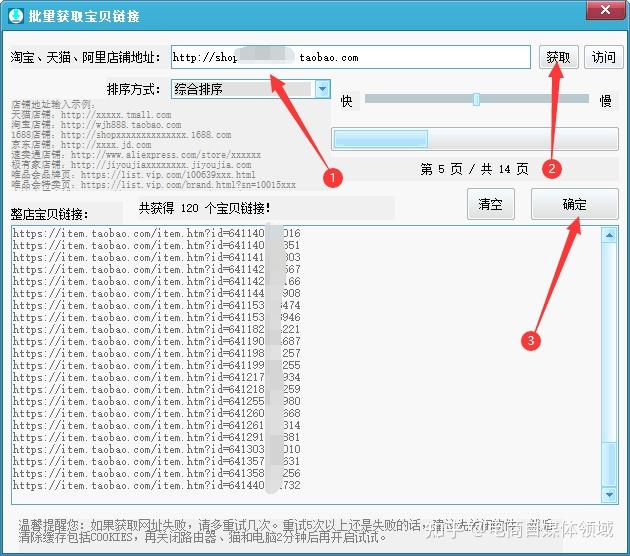Click the link ending in 668
The image size is (630, 556).
pos(157,413)
